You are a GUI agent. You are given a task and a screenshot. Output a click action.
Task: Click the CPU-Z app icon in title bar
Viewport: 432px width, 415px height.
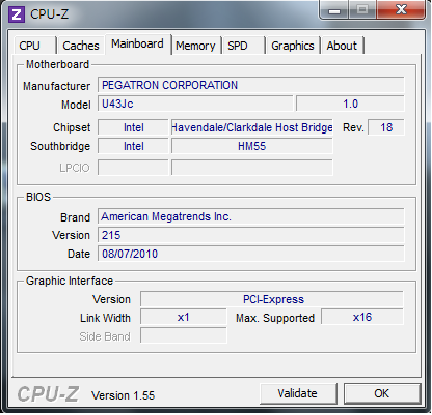tap(17, 14)
